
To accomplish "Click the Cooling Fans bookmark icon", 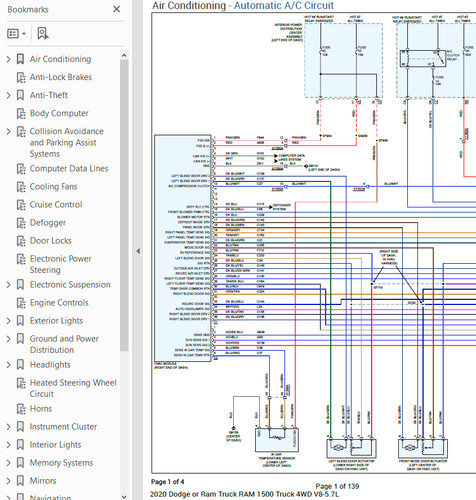I will [21, 187].
